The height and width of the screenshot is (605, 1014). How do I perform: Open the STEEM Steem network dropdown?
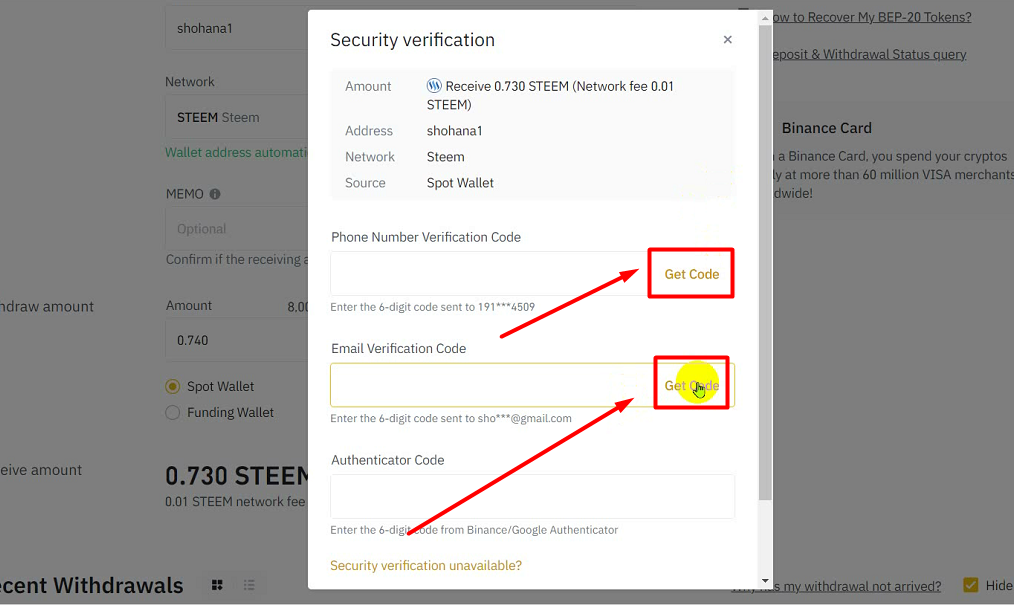click(x=237, y=117)
